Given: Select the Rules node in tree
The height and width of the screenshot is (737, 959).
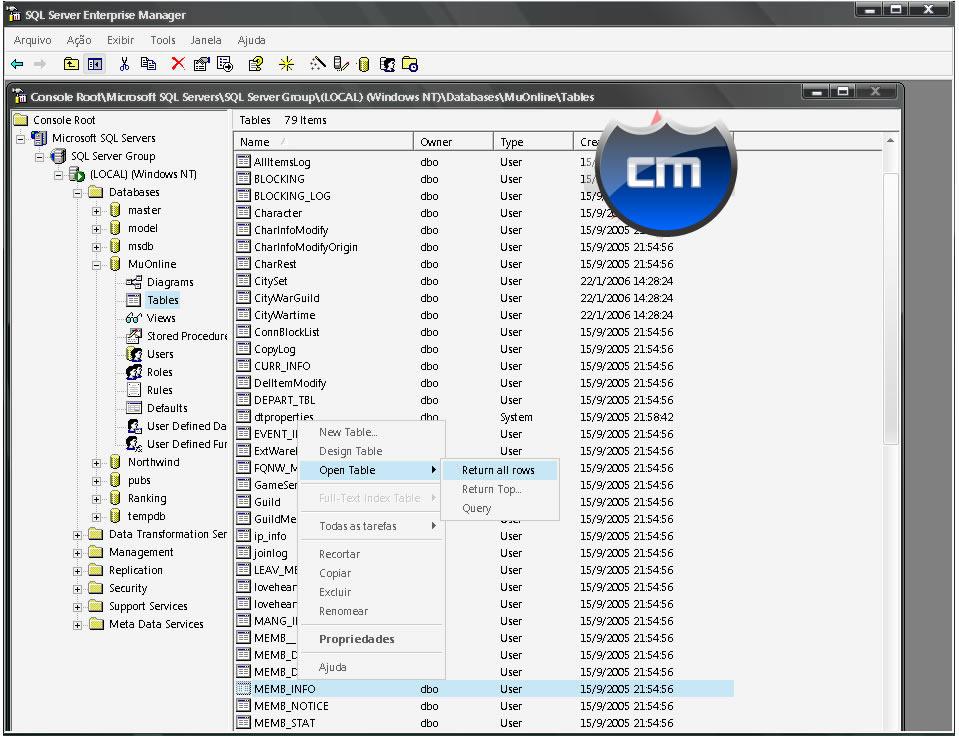Looking at the screenshot, I should tap(160, 390).
